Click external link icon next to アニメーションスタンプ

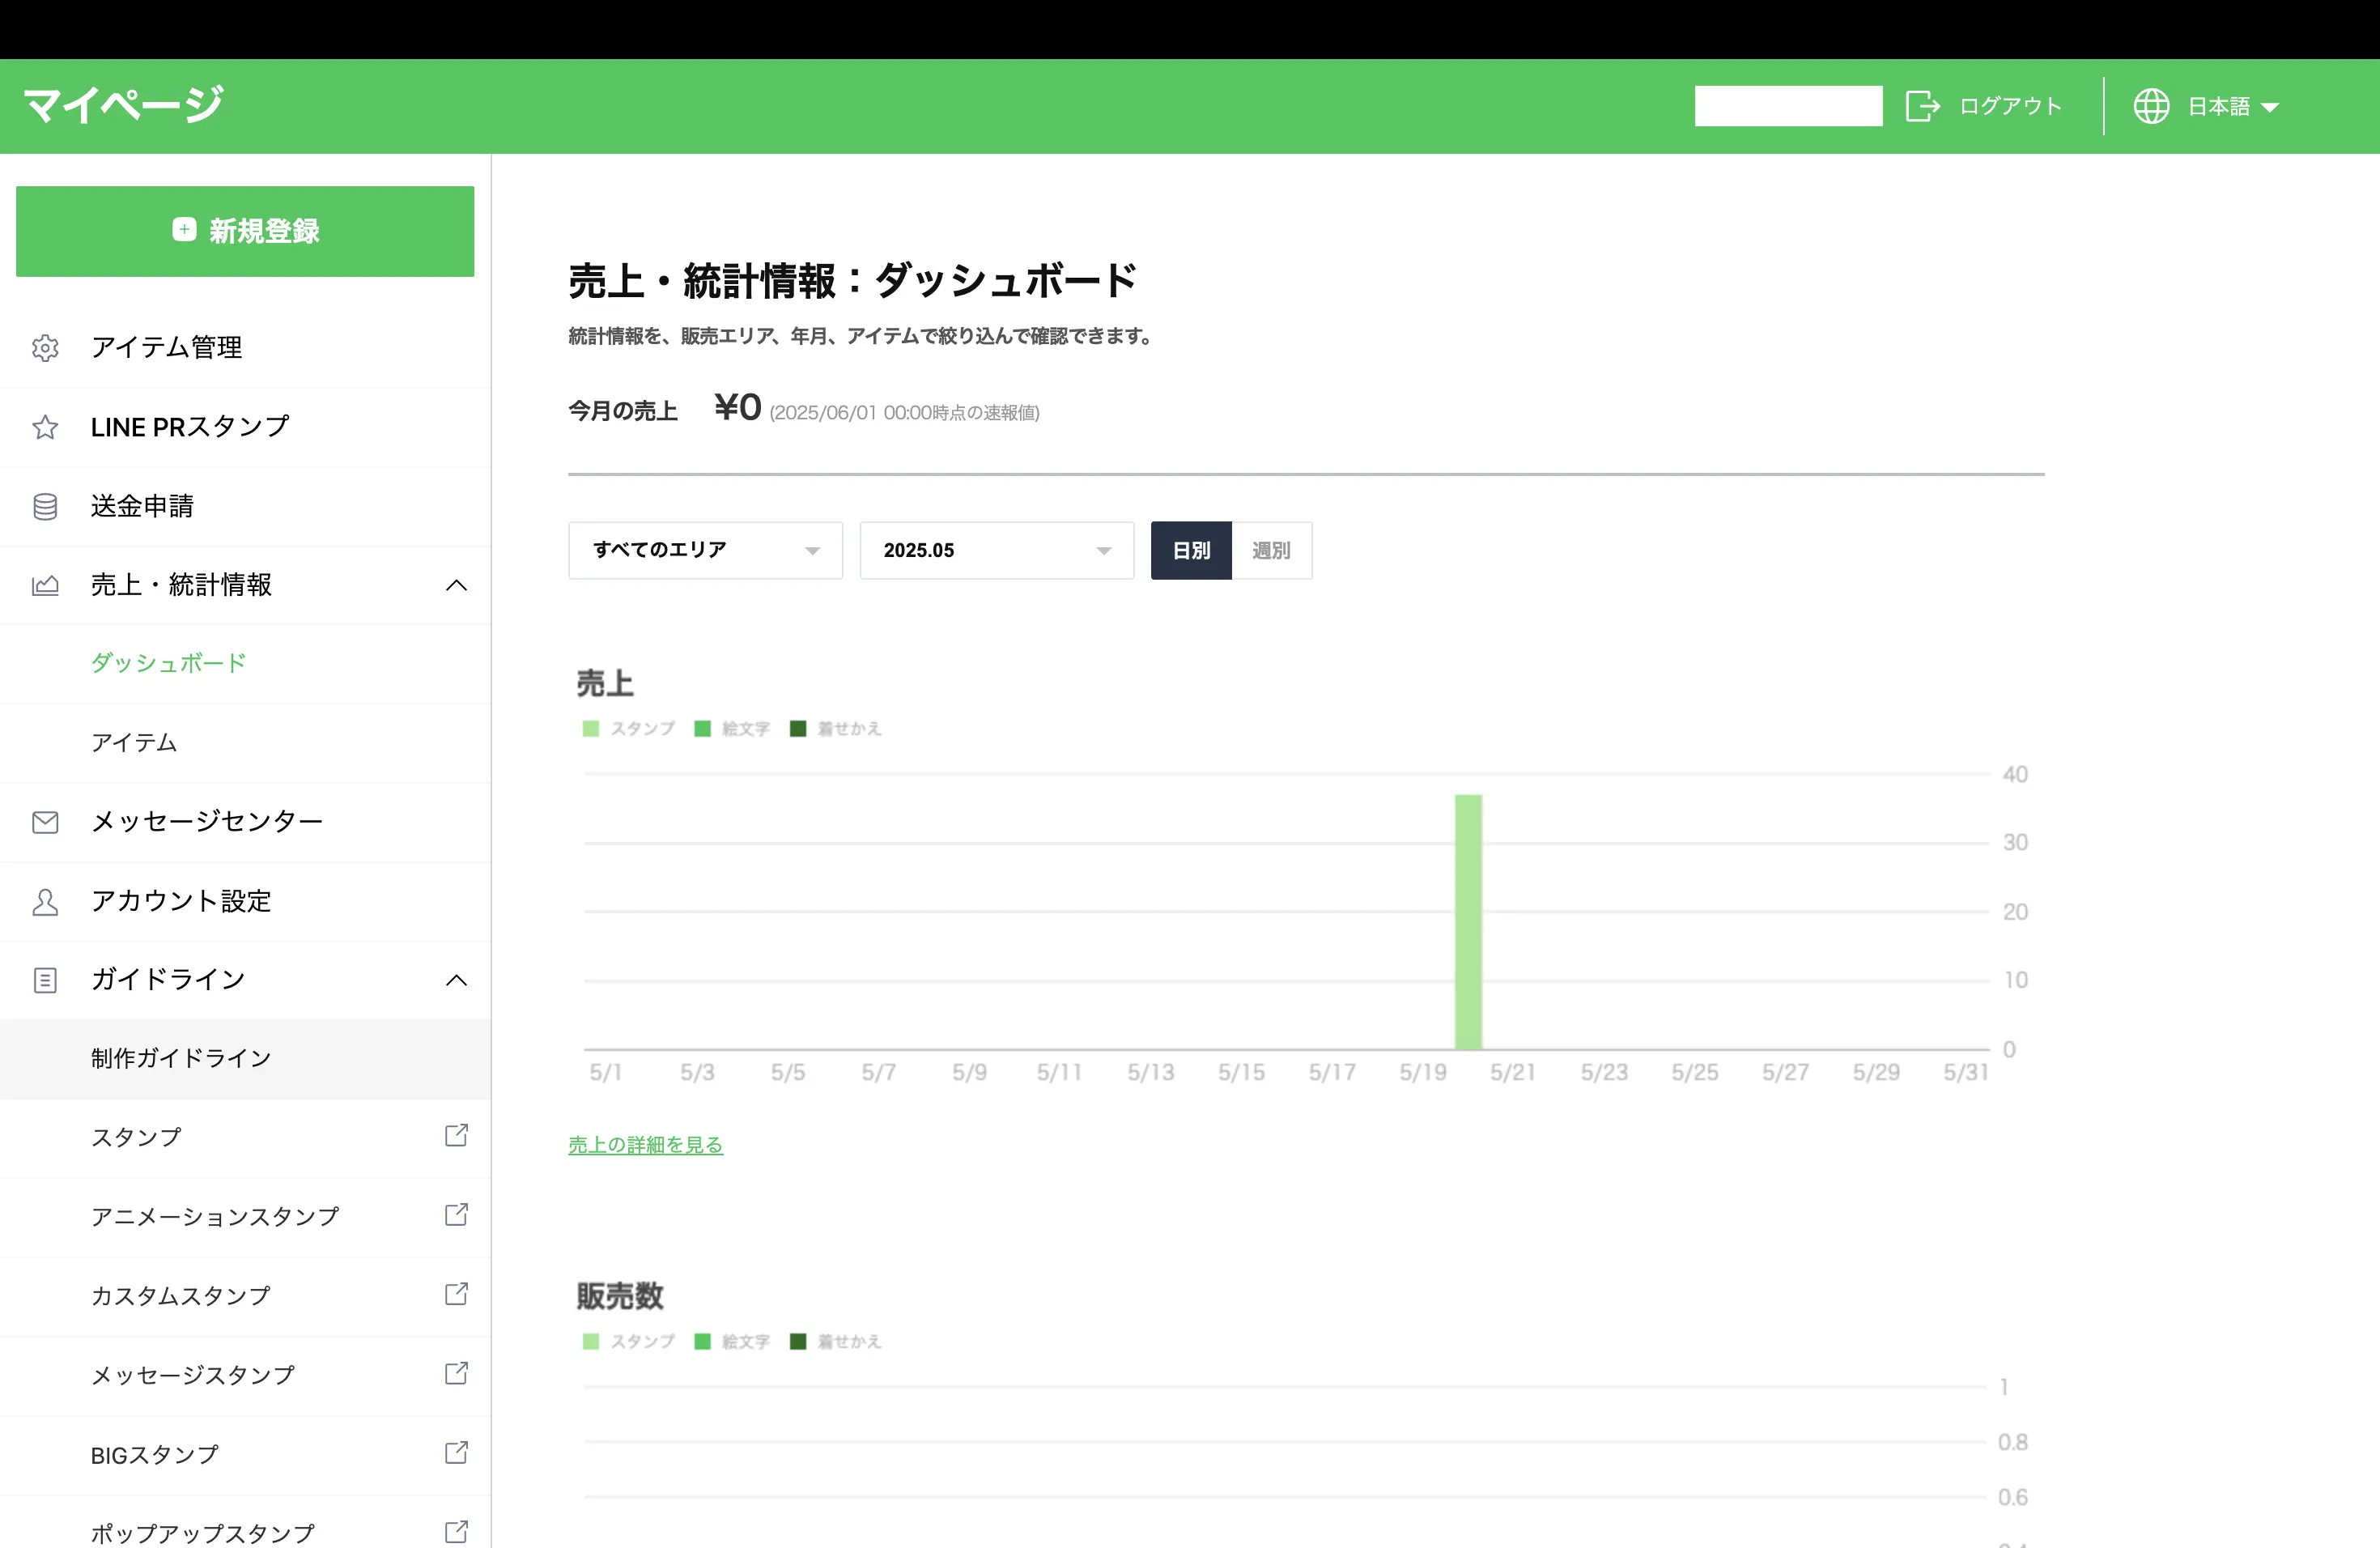[456, 1214]
